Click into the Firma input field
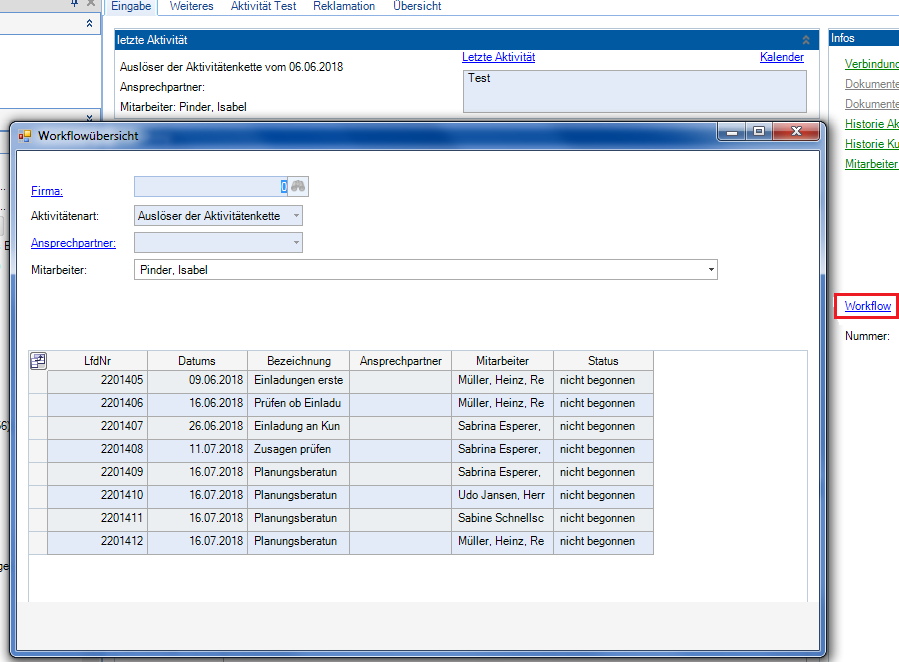Viewport: 899px width, 662px height. (x=208, y=187)
